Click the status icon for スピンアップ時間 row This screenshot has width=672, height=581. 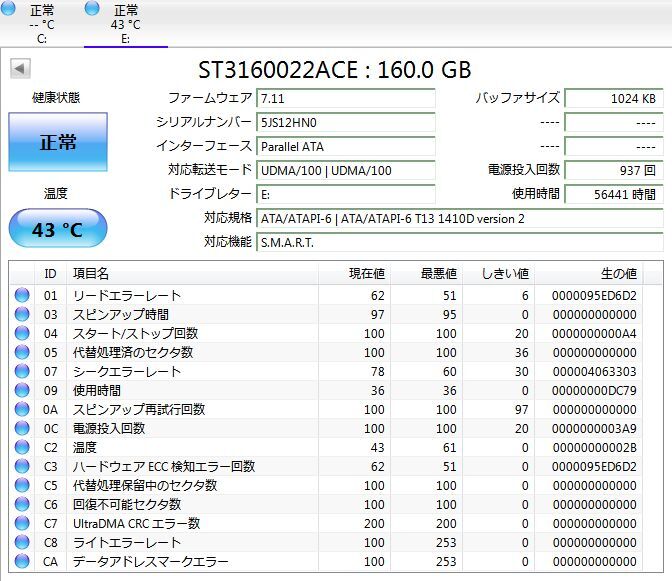click(22, 315)
